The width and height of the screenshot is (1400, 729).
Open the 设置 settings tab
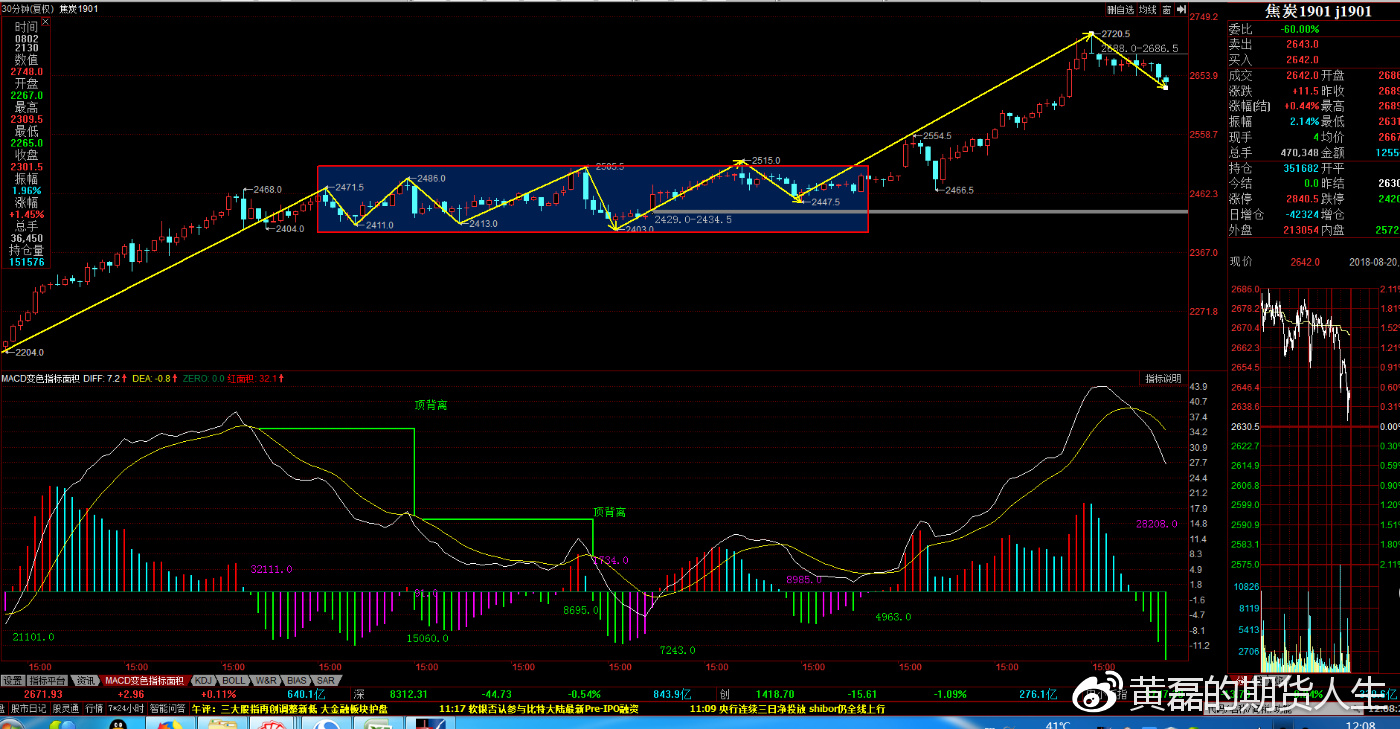12,680
